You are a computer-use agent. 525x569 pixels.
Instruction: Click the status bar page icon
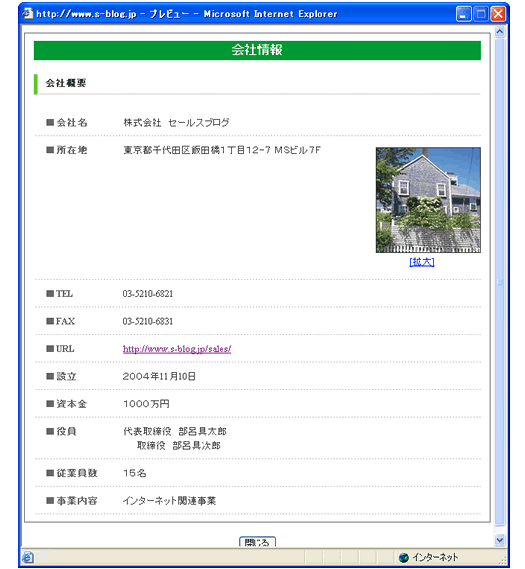[28, 557]
